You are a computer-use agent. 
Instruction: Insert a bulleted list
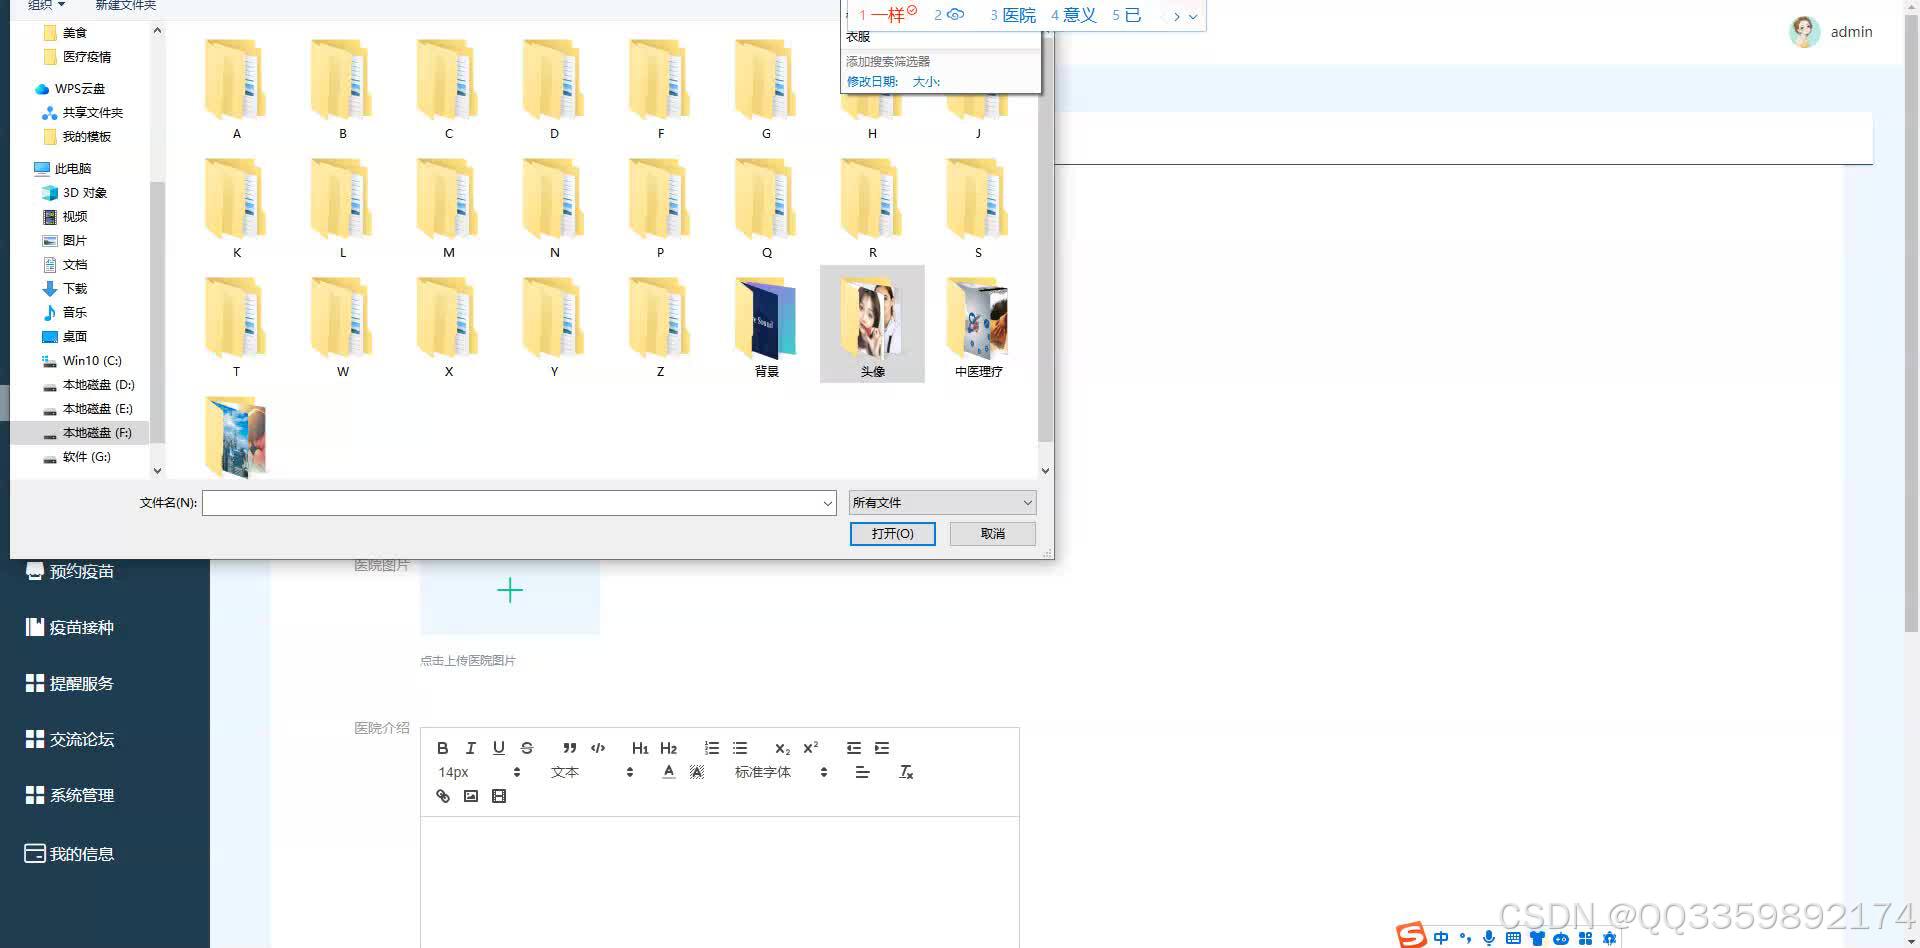click(740, 748)
